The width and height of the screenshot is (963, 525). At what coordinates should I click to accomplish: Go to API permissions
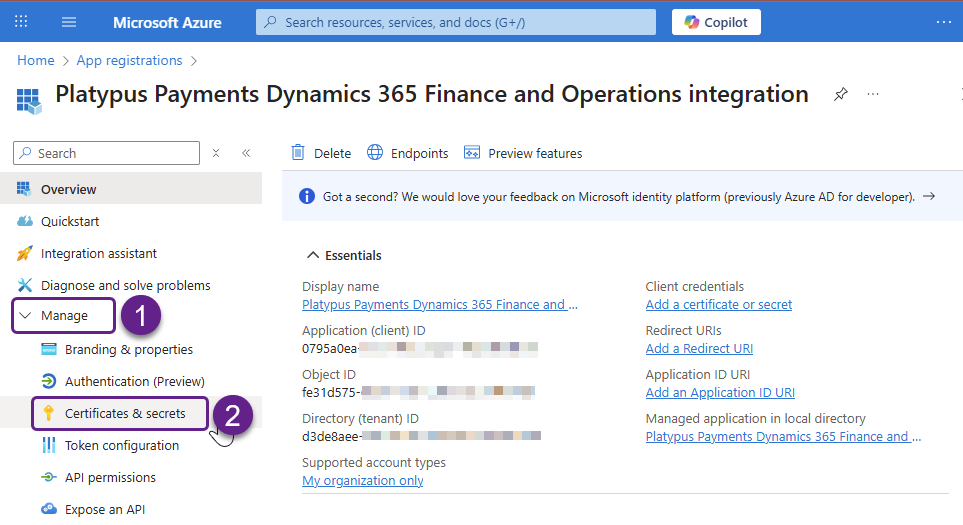110,477
